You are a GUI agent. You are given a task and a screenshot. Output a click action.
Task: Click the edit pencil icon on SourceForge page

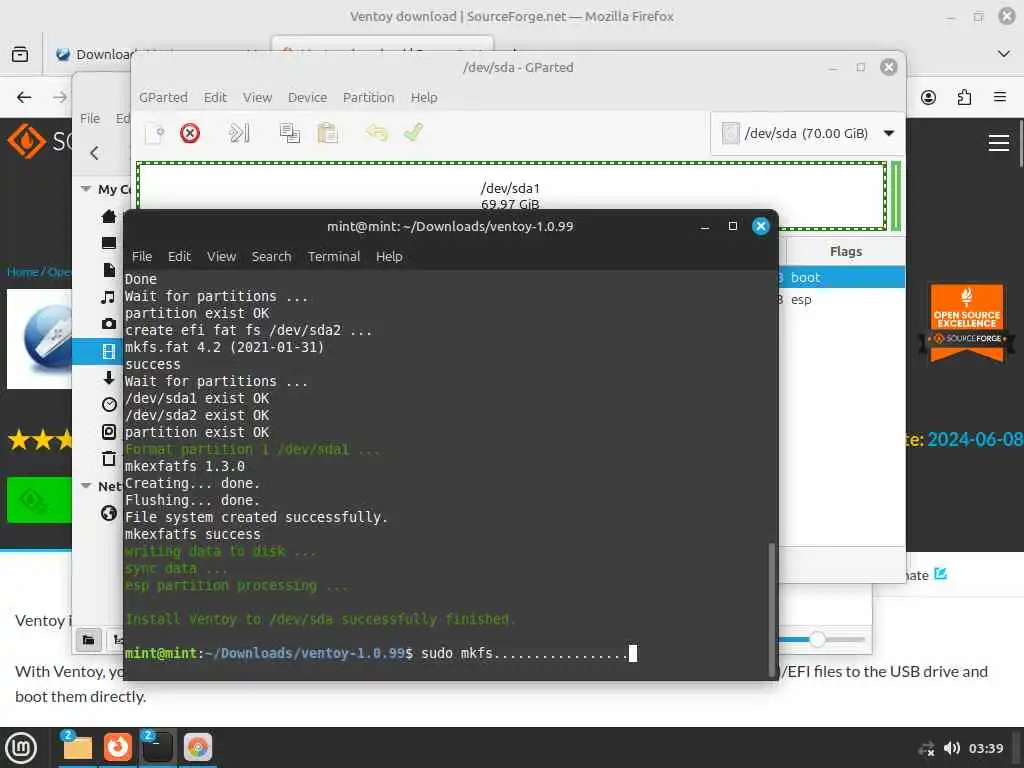[940, 573]
